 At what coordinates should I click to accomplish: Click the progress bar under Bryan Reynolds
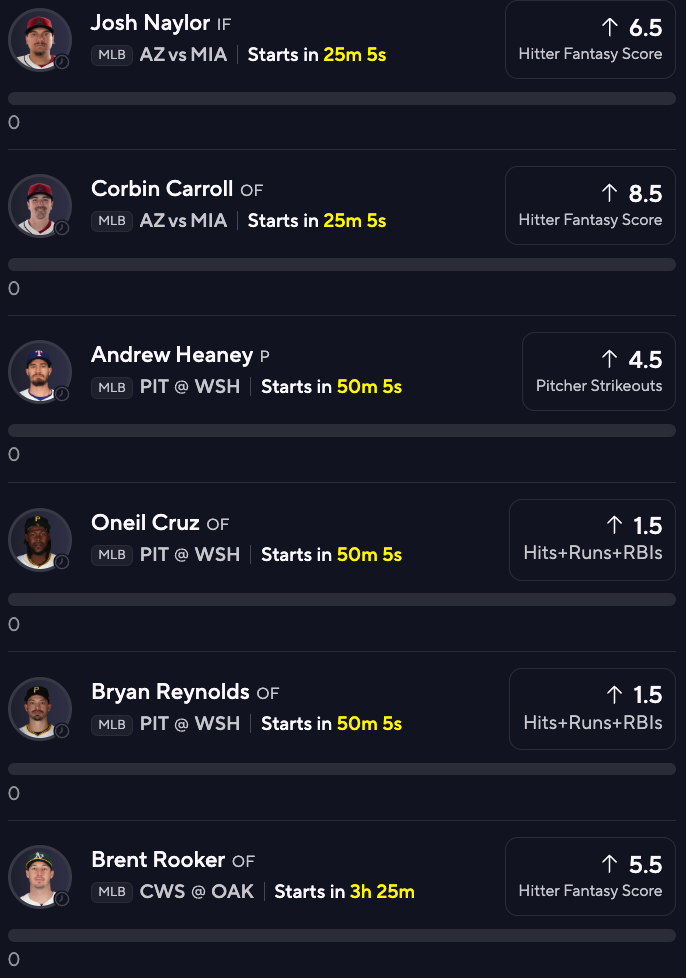point(342,769)
